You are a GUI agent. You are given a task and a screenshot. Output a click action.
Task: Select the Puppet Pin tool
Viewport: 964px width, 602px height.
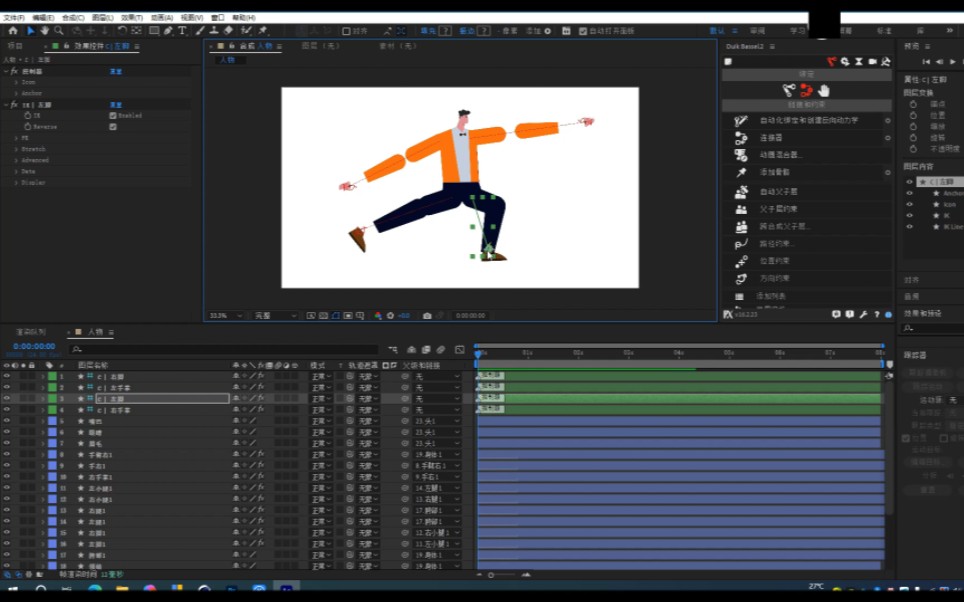coord(262,31)
